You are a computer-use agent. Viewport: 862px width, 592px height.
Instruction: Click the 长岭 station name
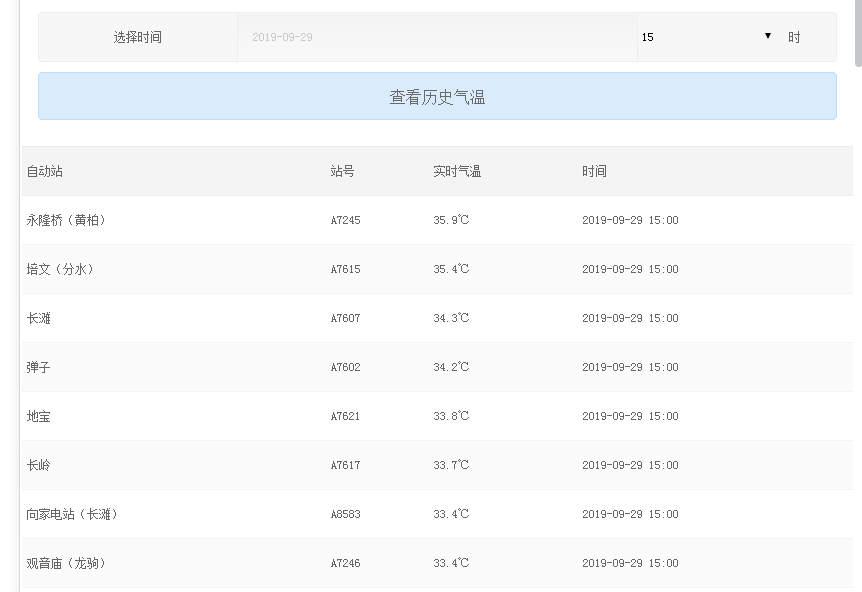[x=38, y=465]
